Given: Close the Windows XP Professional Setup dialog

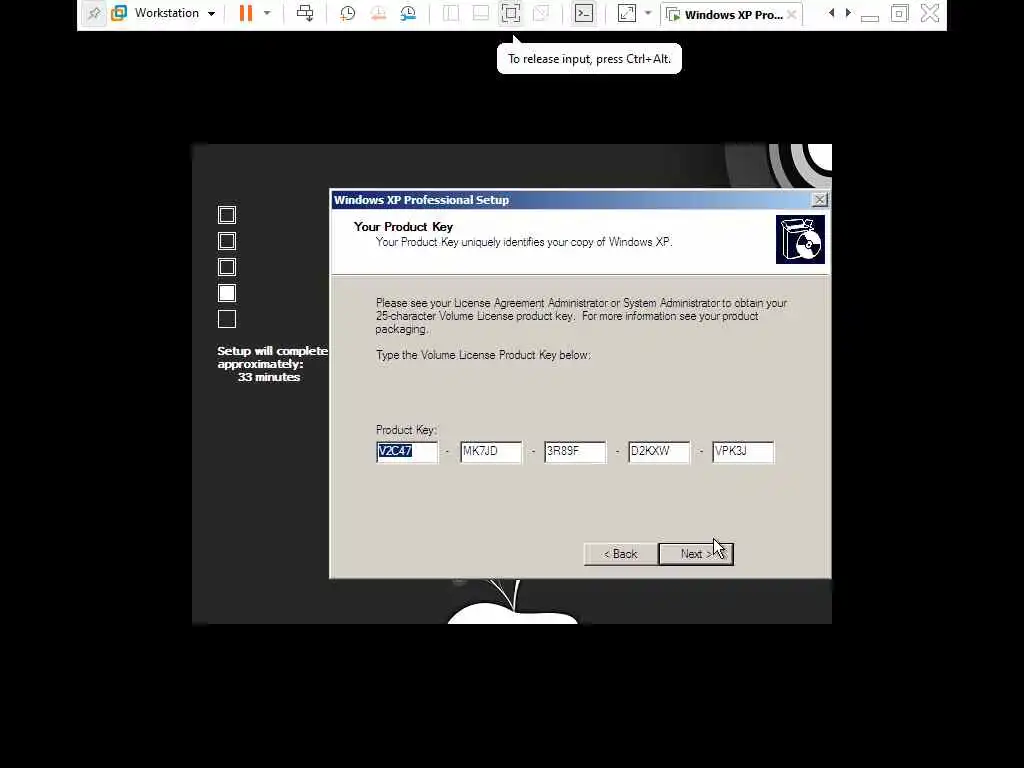Looking at the screenshot, I should tap(820, 200).
